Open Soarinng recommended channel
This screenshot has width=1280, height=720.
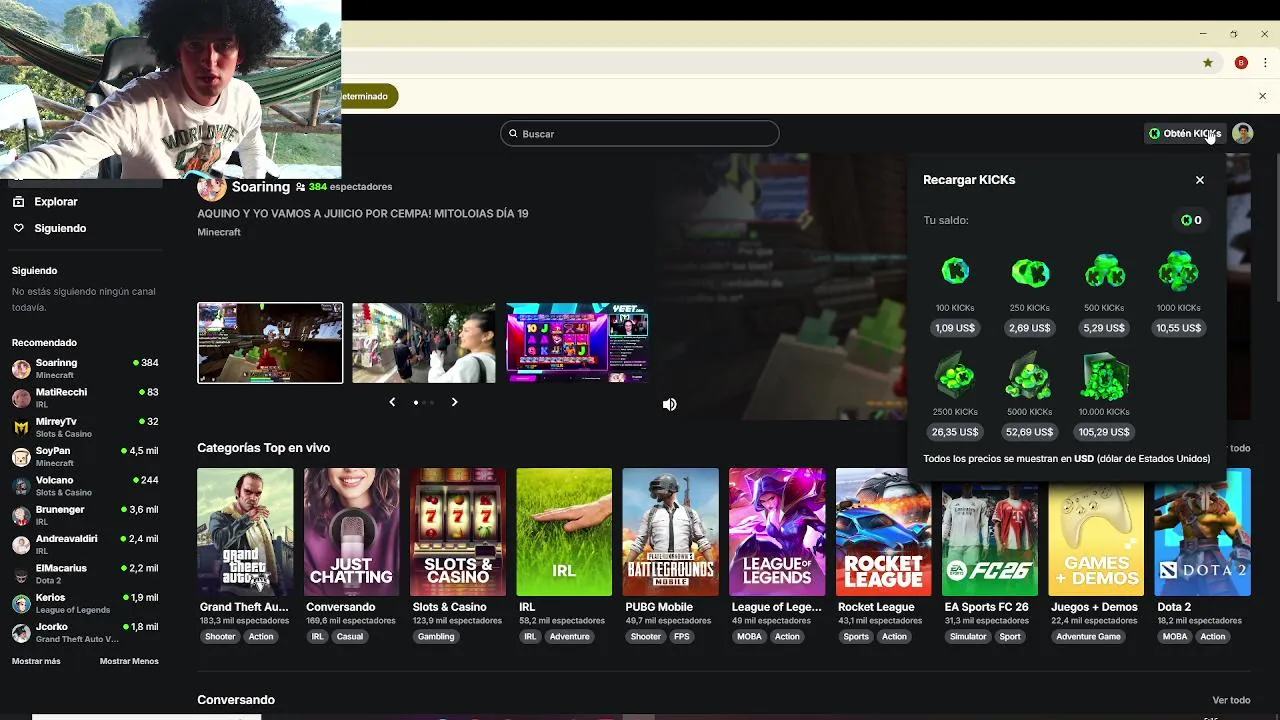click(x=85, y=368)
